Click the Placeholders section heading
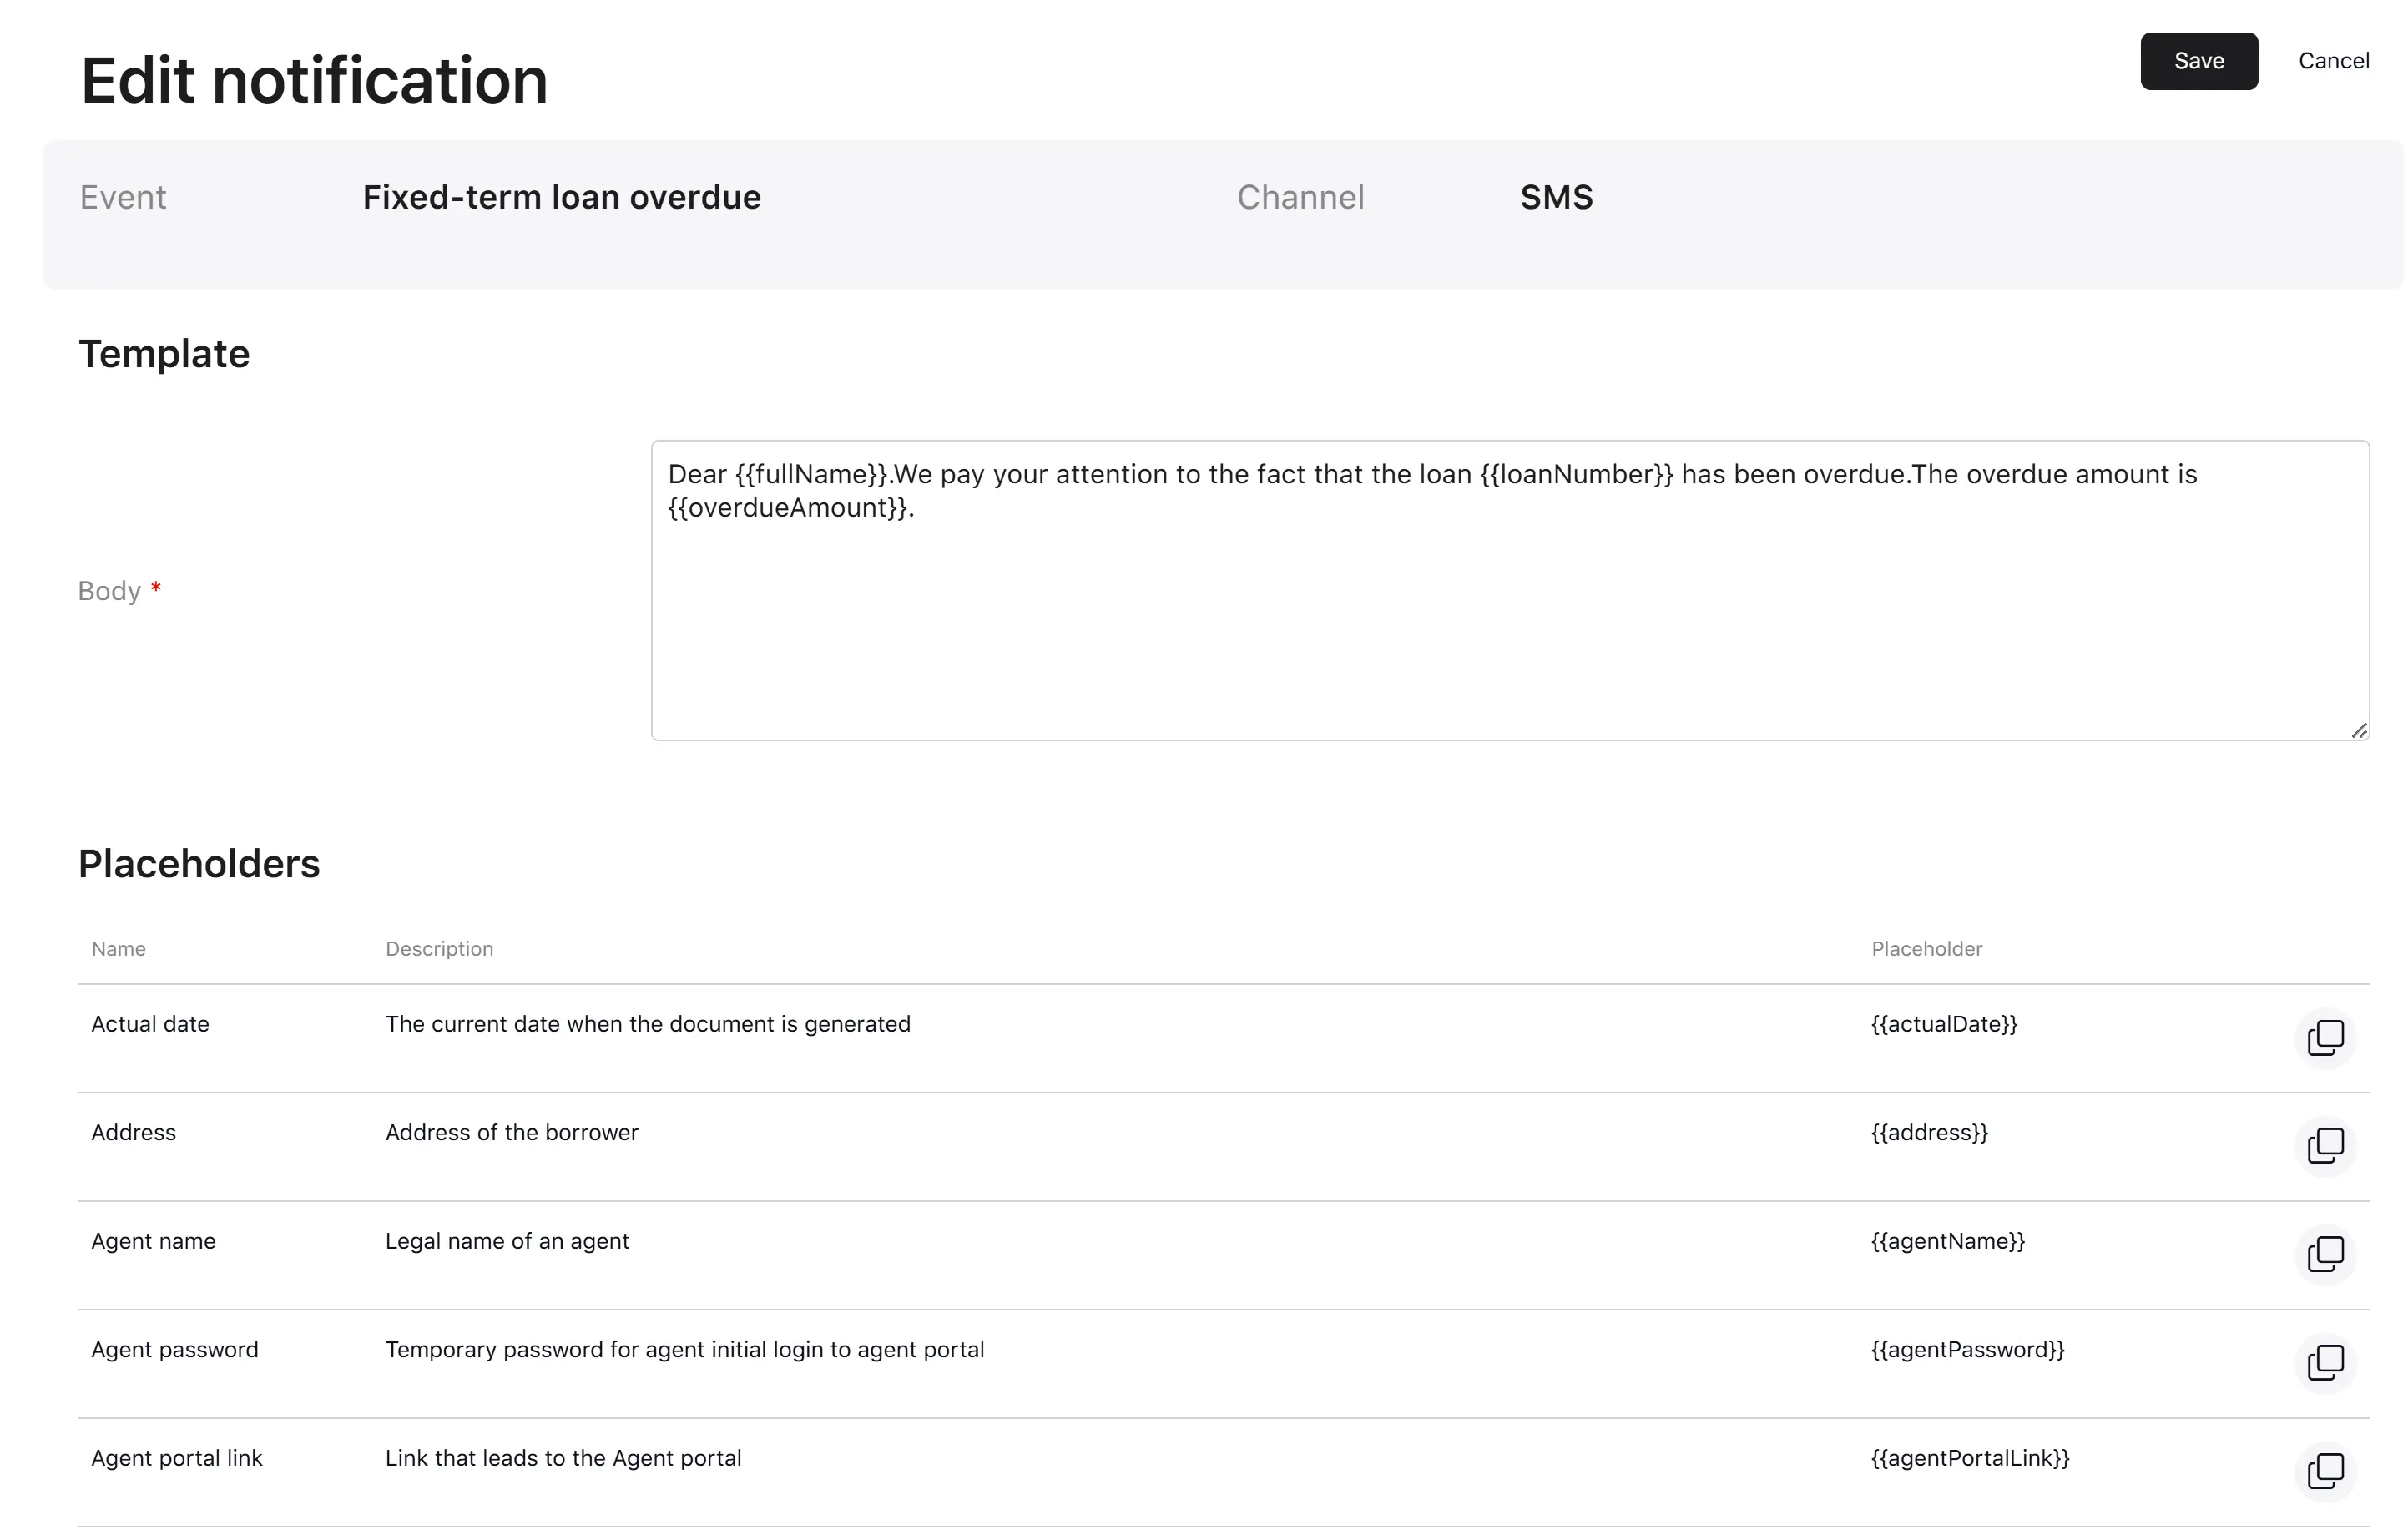Viewport: 2408px width, 1540px height. coord(199,864)
